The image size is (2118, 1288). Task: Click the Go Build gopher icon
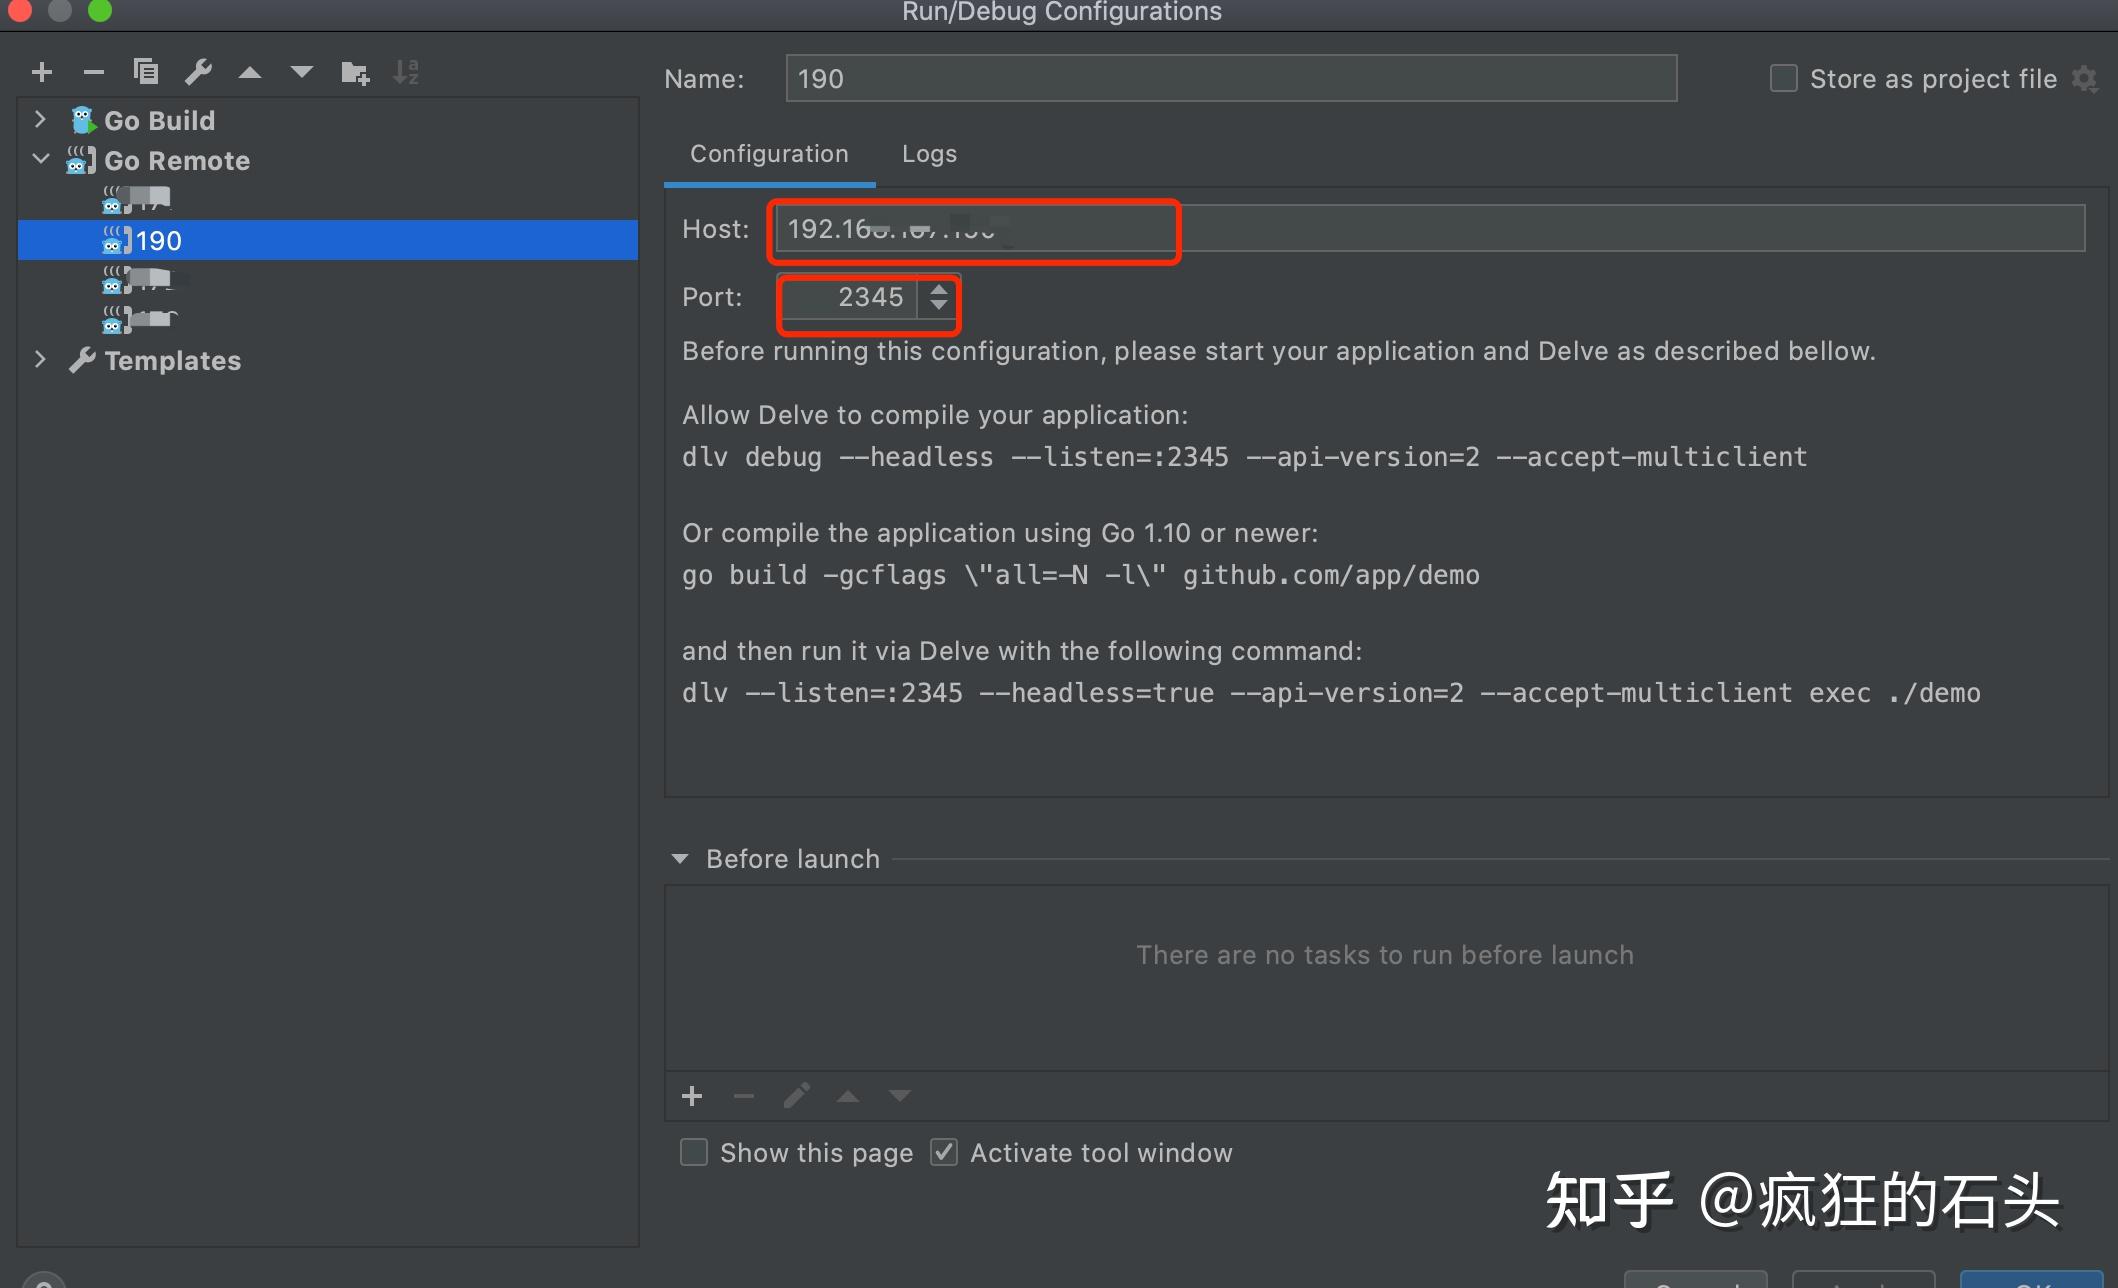tap(83, 120)
